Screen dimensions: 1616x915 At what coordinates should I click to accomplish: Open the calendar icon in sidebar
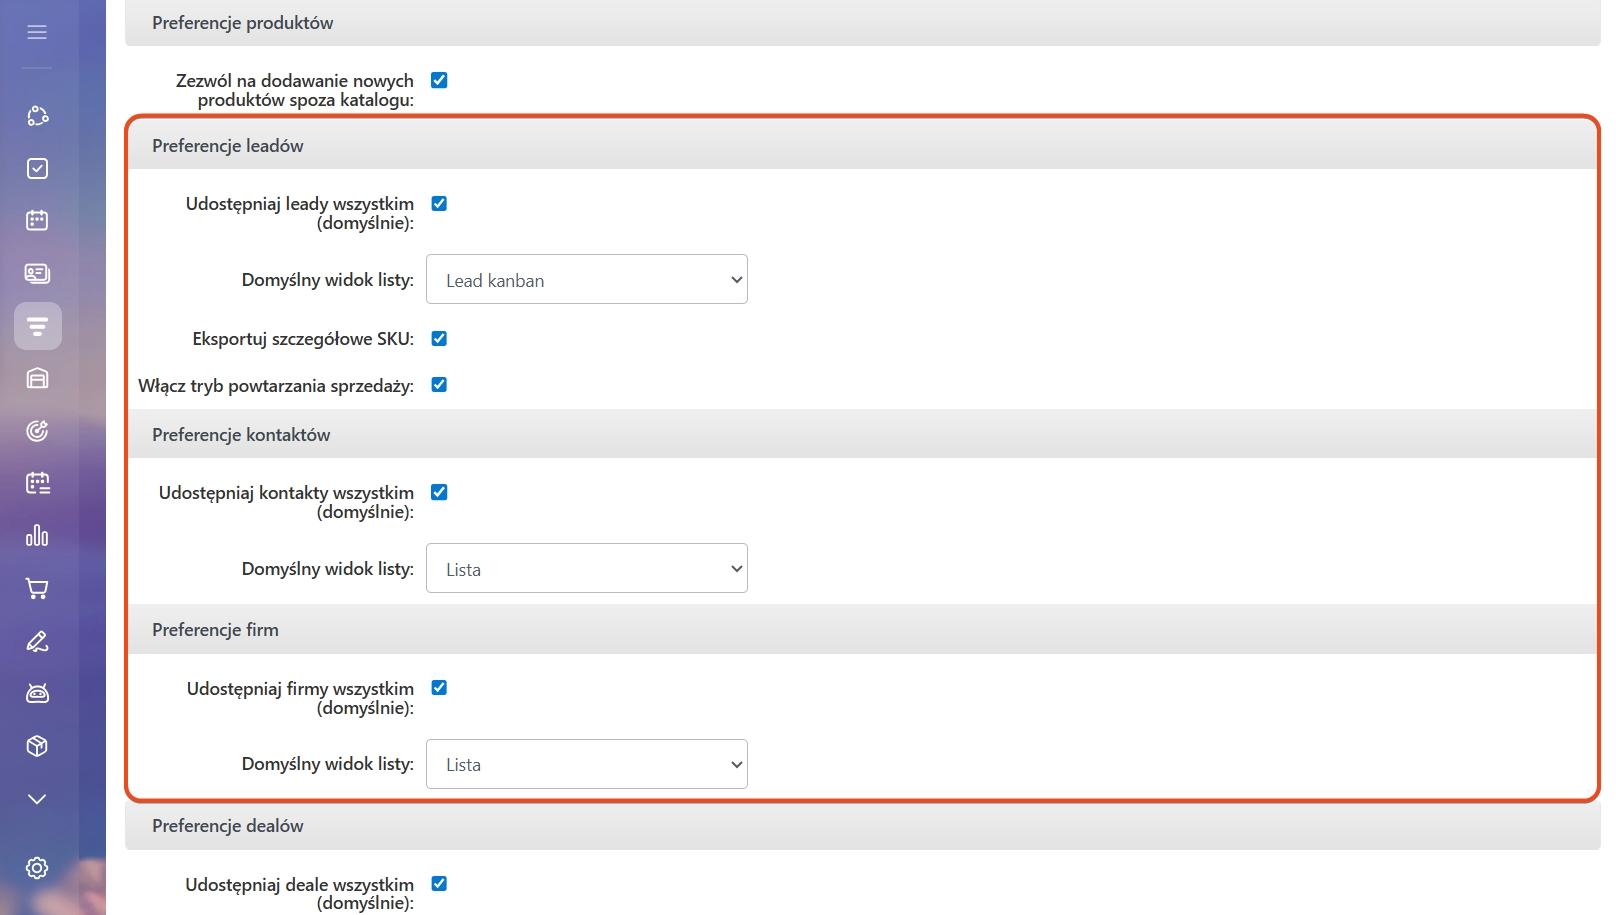(x=37, y=220)
